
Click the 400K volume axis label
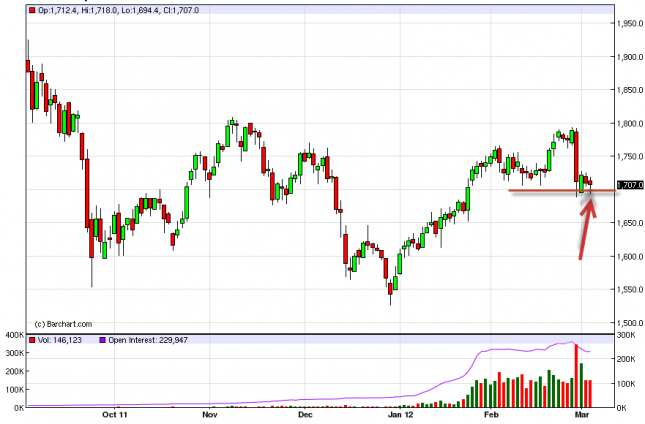tap(15, 335)
